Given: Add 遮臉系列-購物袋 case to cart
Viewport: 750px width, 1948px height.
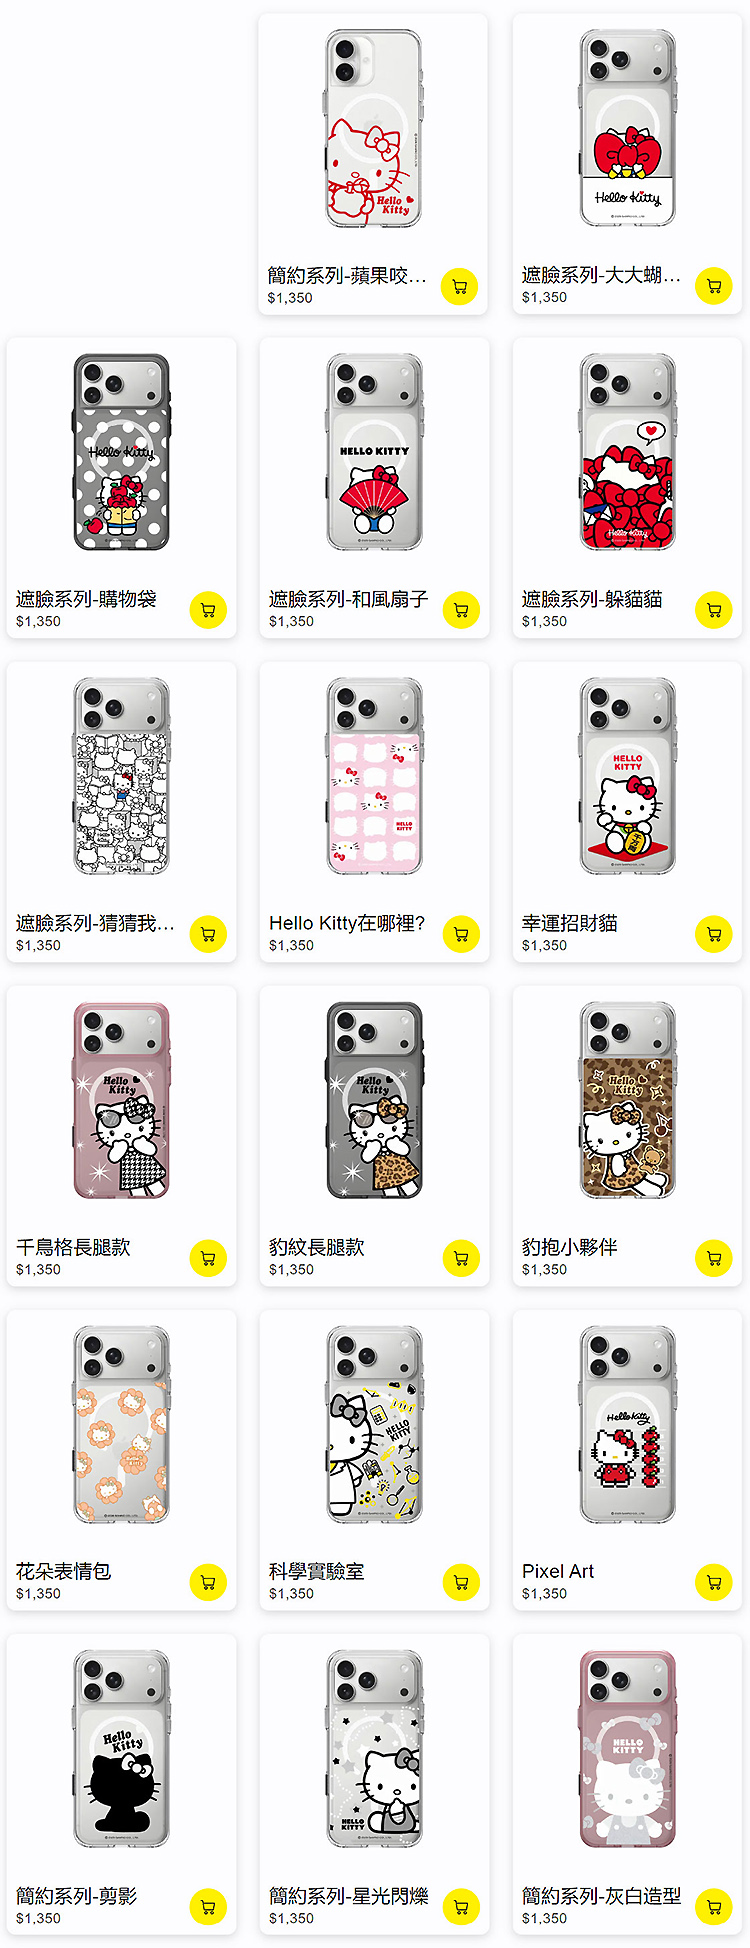Looking at the screenshot, I should (x=208, y=610).
